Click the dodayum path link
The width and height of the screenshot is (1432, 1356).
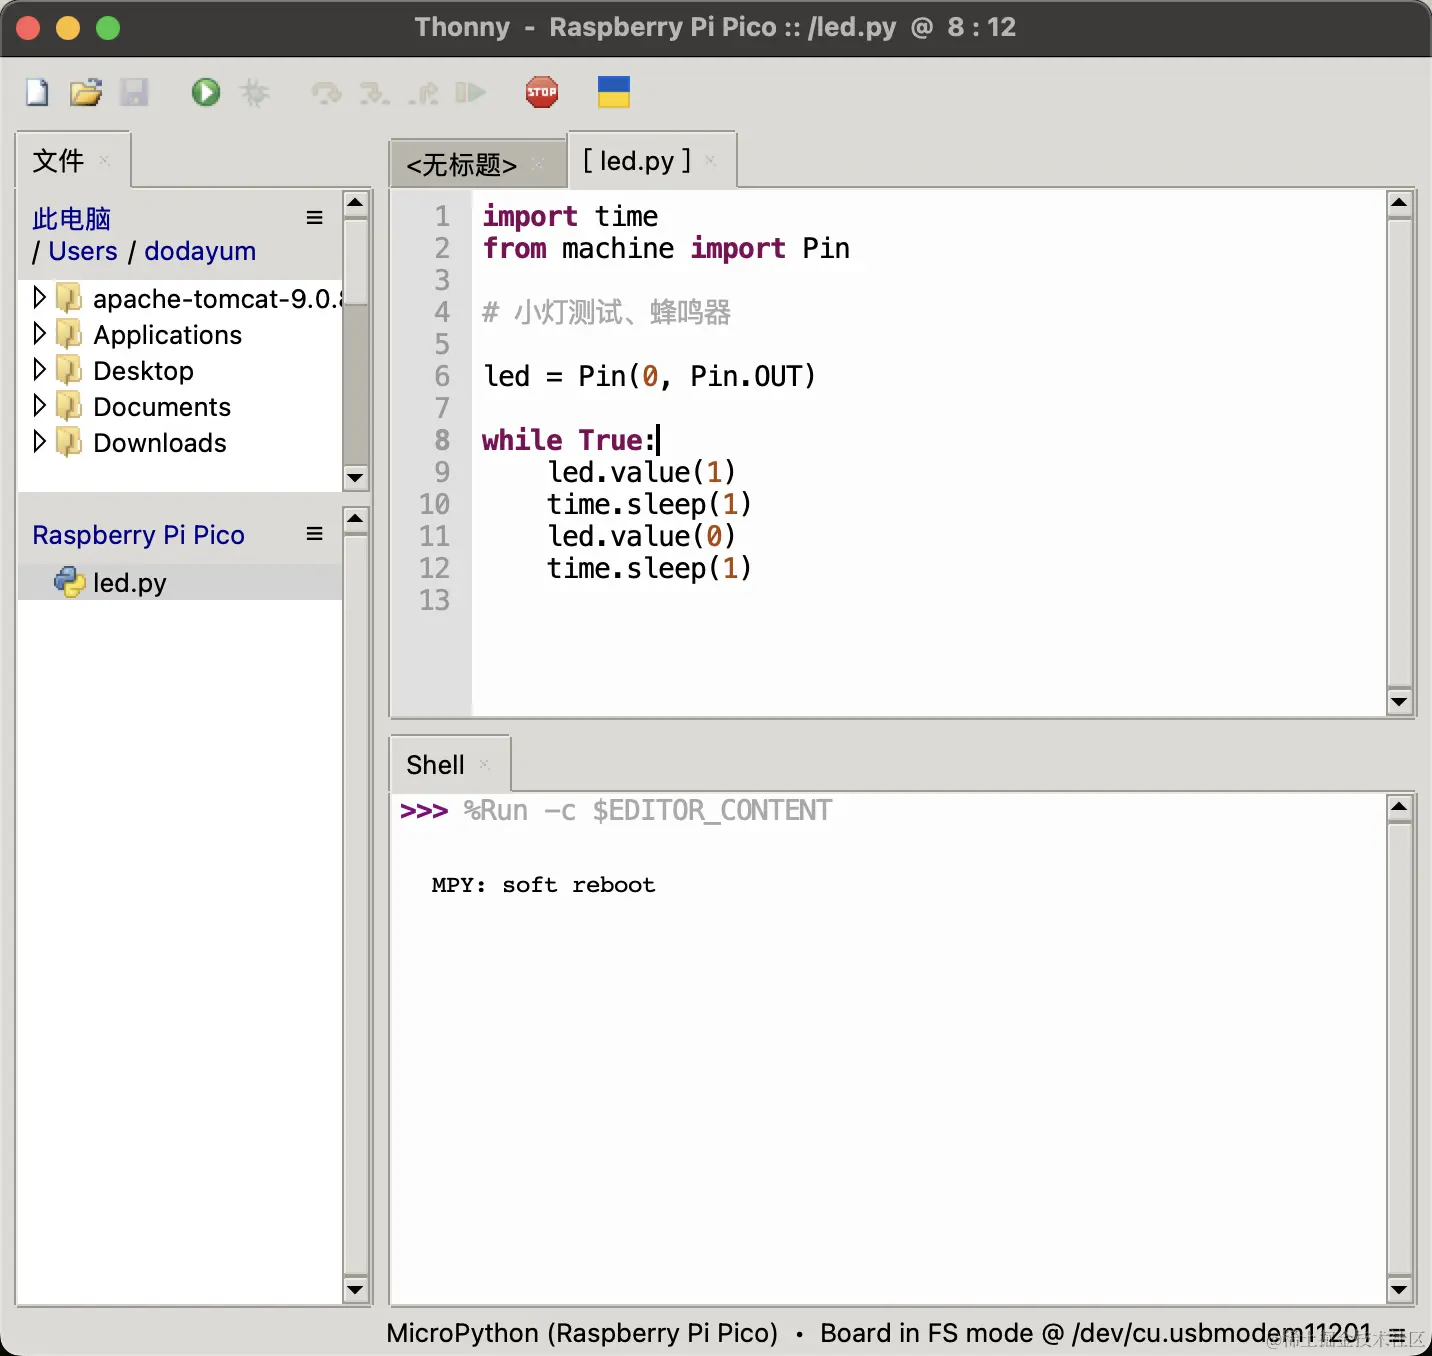click(200, 251)
